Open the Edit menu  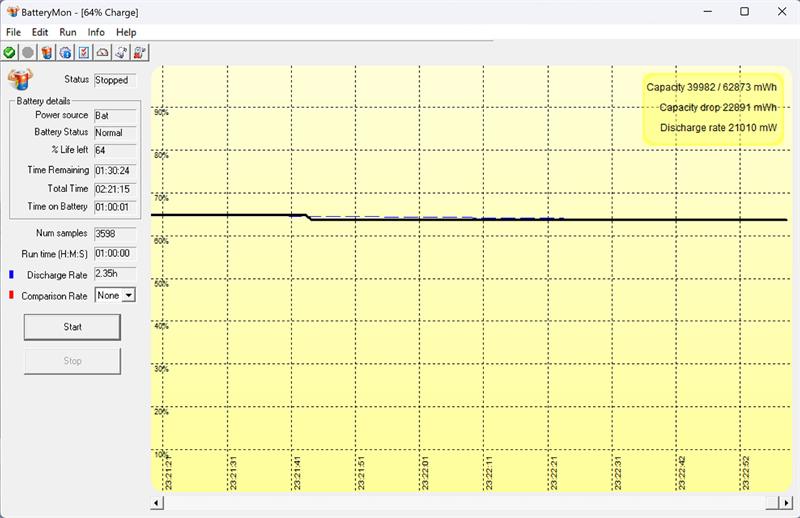40,32
